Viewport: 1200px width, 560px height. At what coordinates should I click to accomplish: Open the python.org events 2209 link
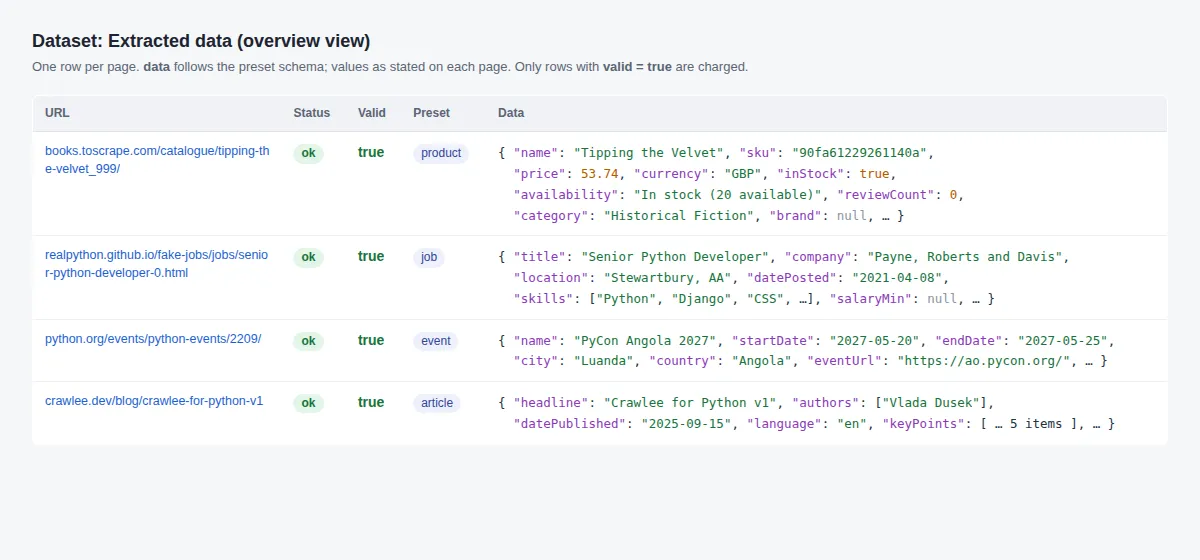click(x=153, y=339)
